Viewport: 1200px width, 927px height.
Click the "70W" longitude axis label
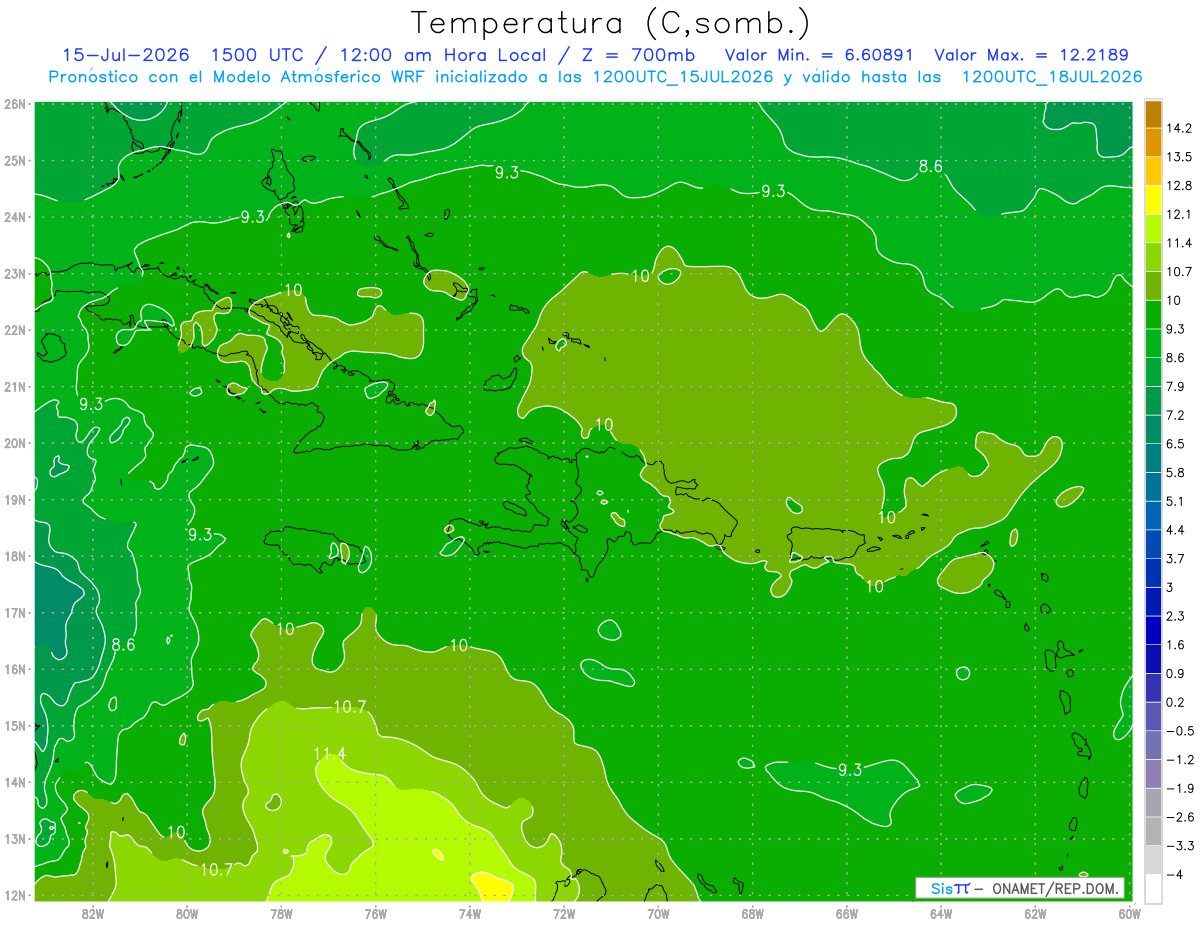(x=658, y=913)
